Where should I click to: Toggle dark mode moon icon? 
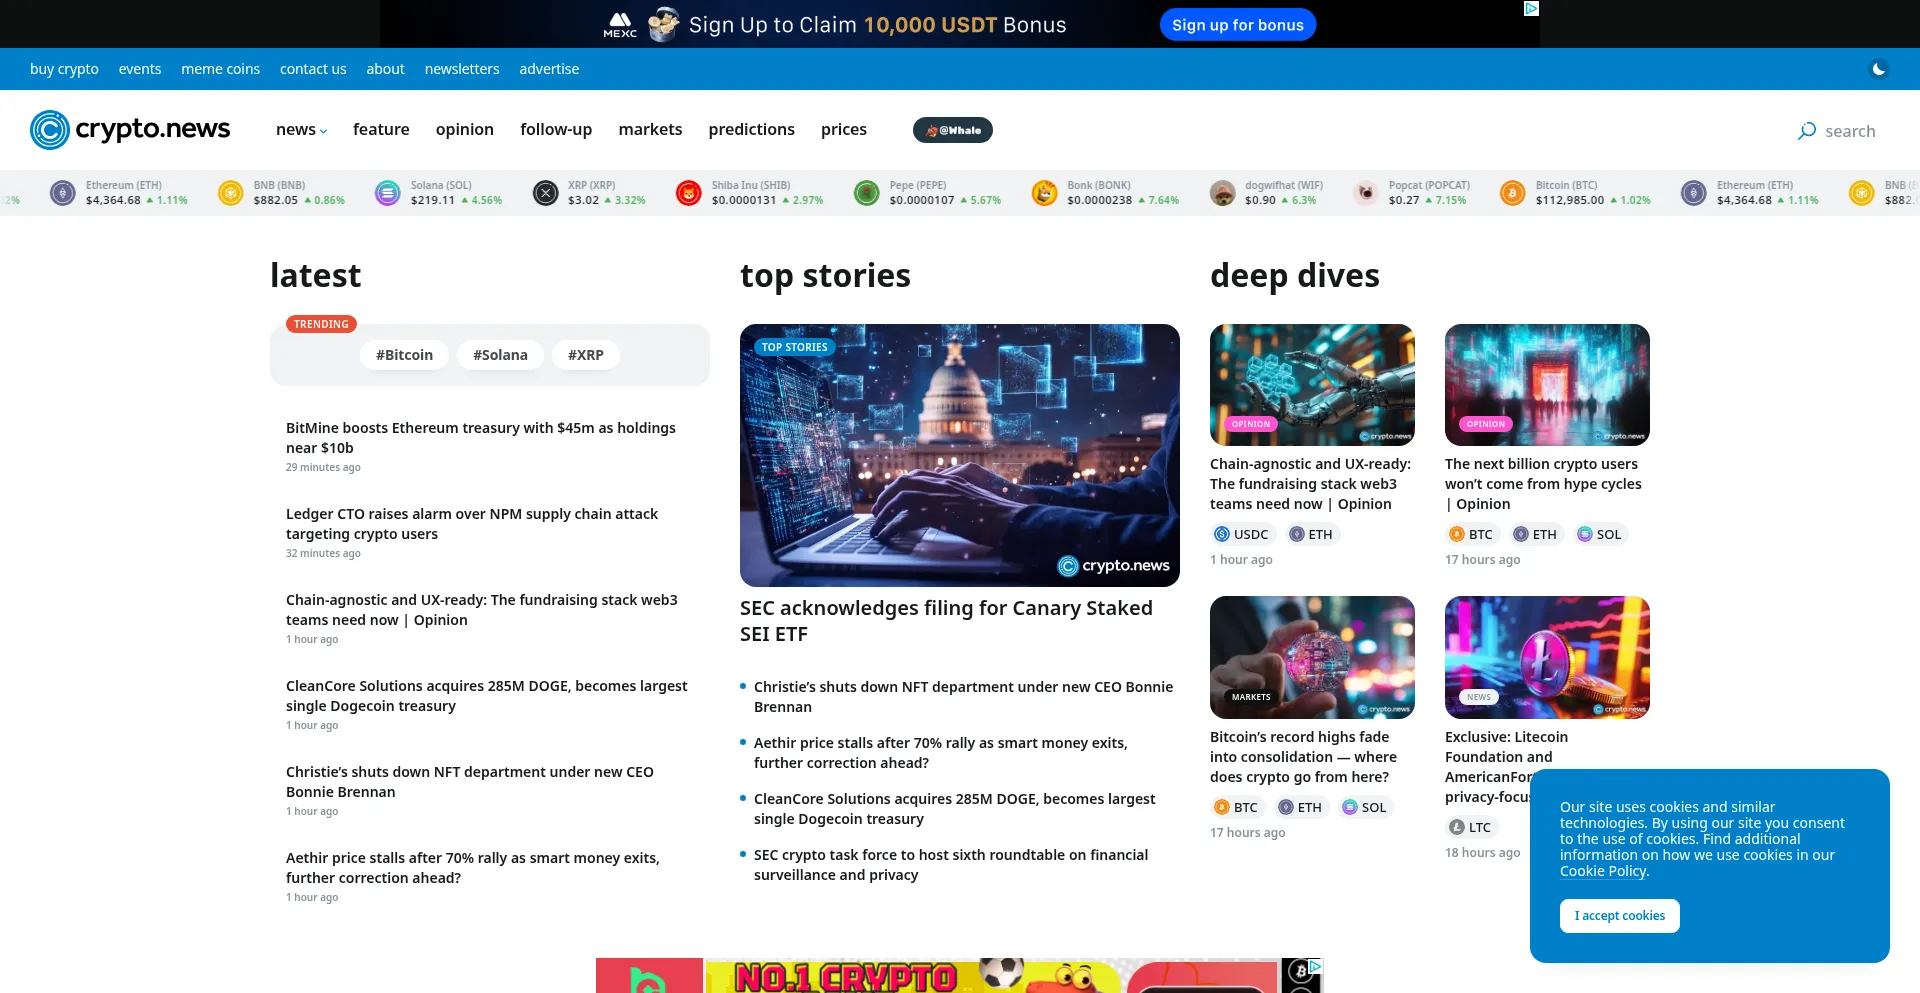tap(1879, 69)
